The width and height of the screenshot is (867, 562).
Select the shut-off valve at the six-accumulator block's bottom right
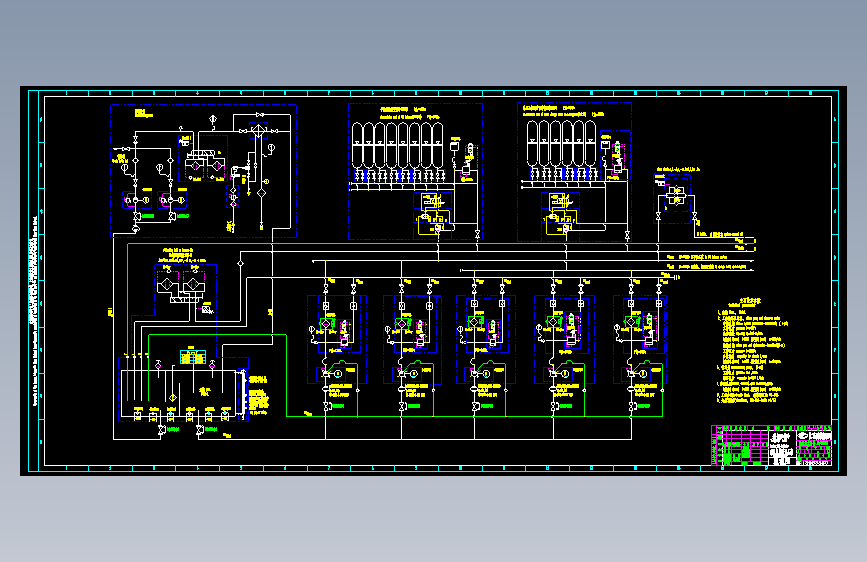coord(627,236)
